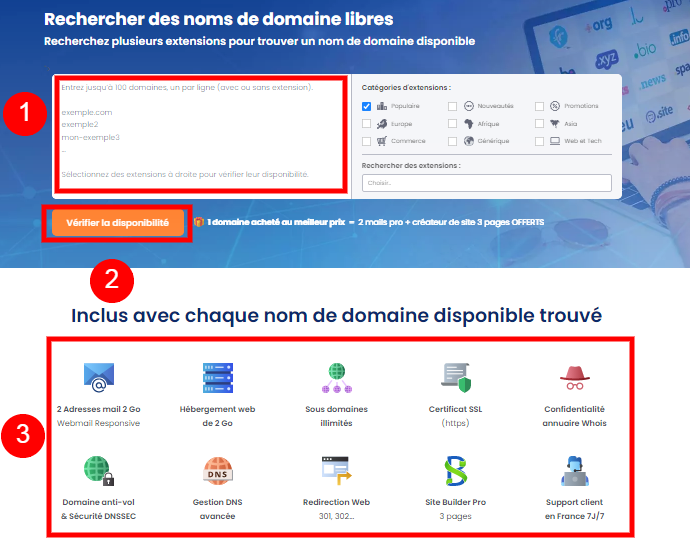The image size is (690, 542).
Task: Click the Commerce shopping cart icon
Action: click(382, 141)
